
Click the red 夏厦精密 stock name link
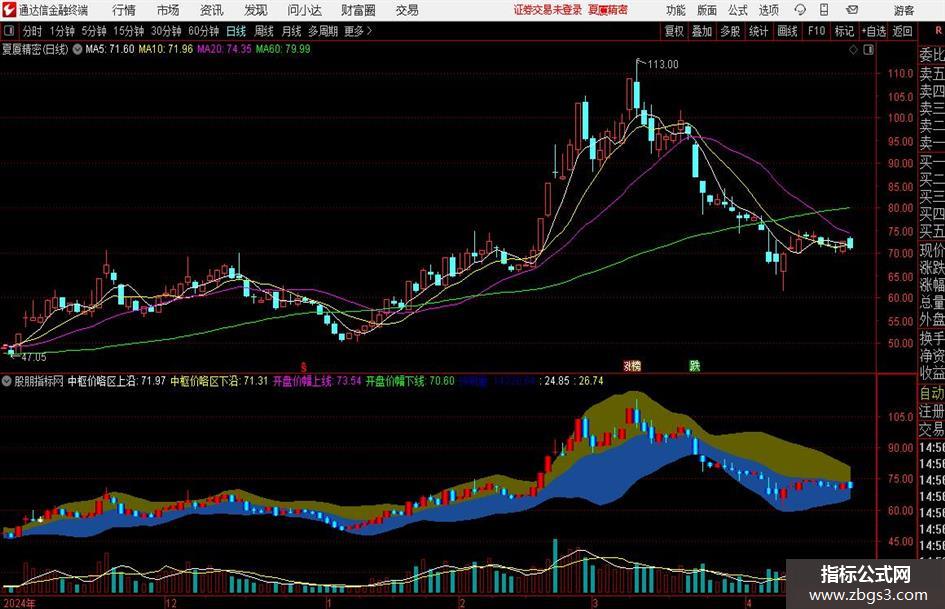pyautogui.click(x=608, y=10)
